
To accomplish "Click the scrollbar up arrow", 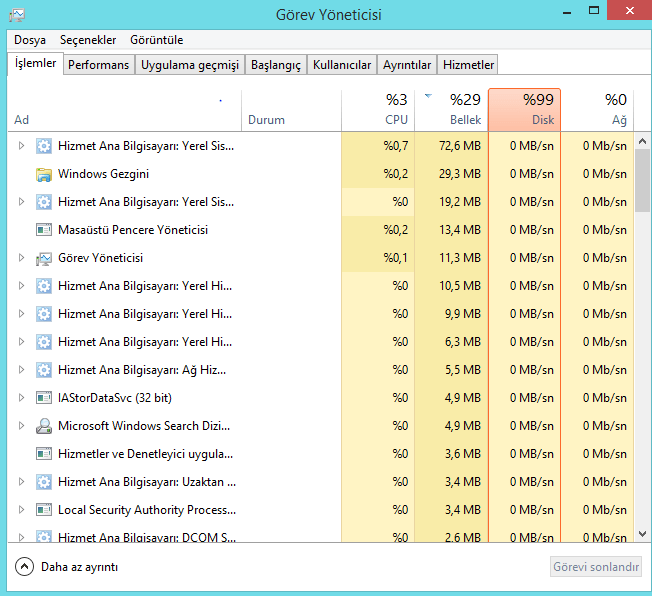I will 642,141.
